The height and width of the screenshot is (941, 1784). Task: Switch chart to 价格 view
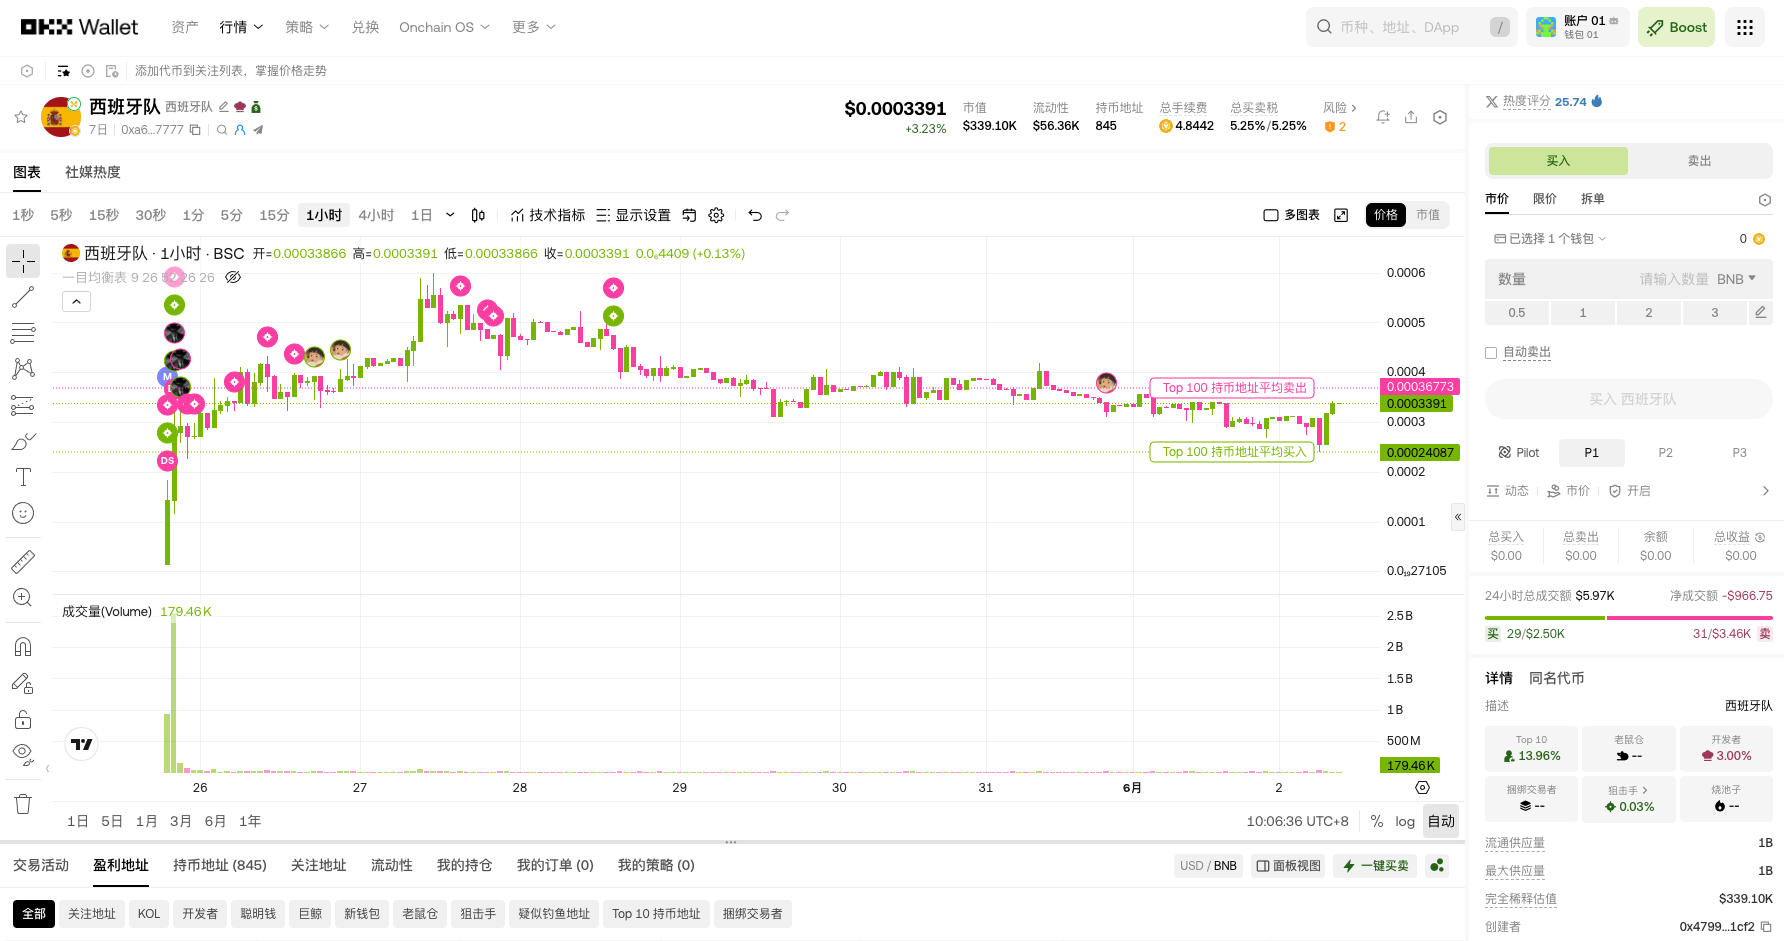click(x=1386, y=215)
